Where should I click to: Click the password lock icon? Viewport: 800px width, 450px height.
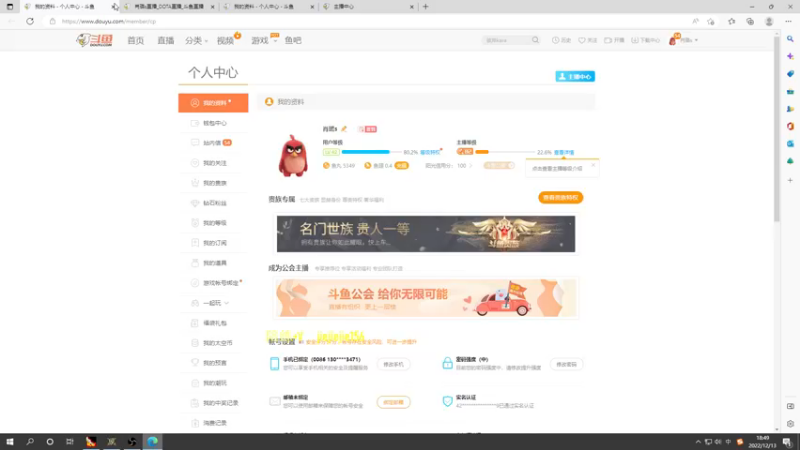point(447,363)
